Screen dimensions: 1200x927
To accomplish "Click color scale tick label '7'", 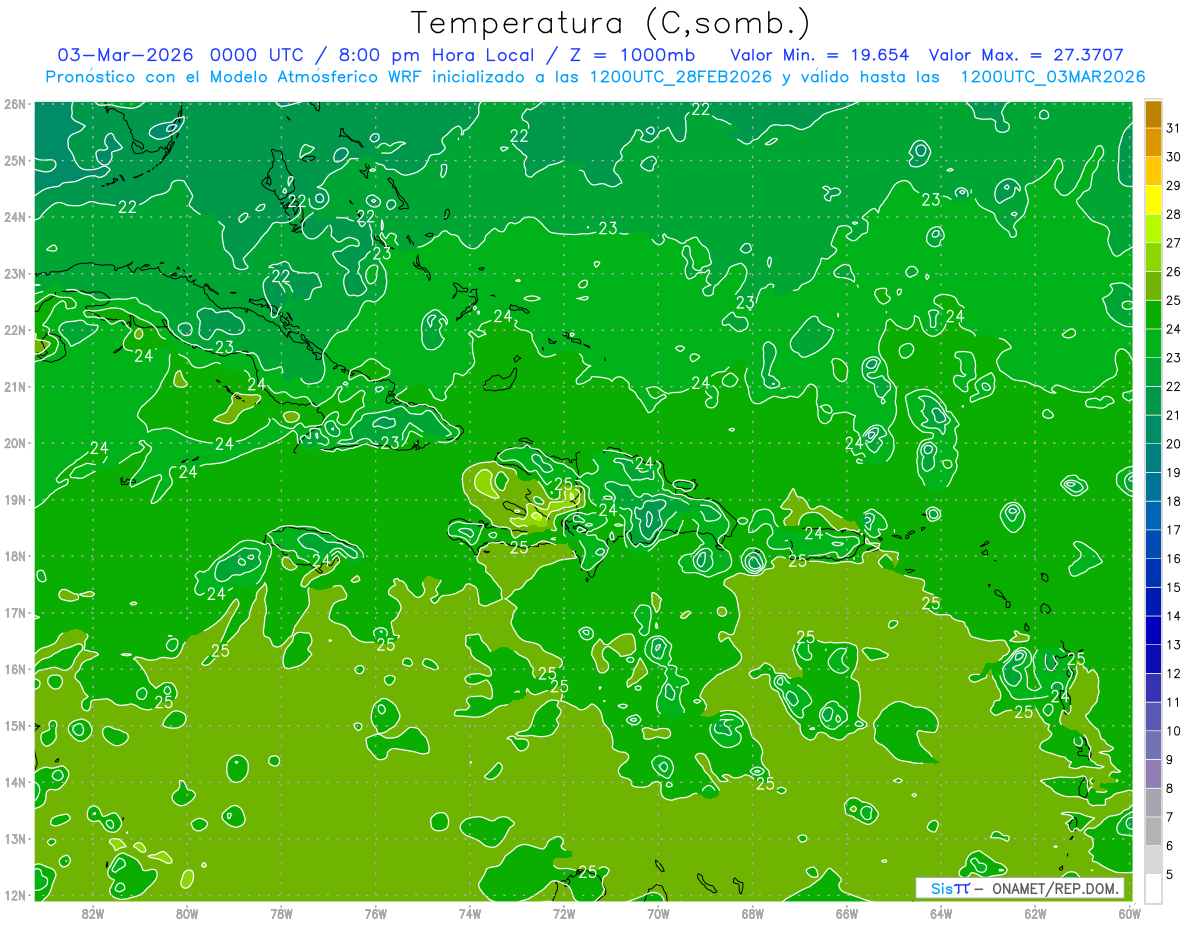I will coord(1170,817).
